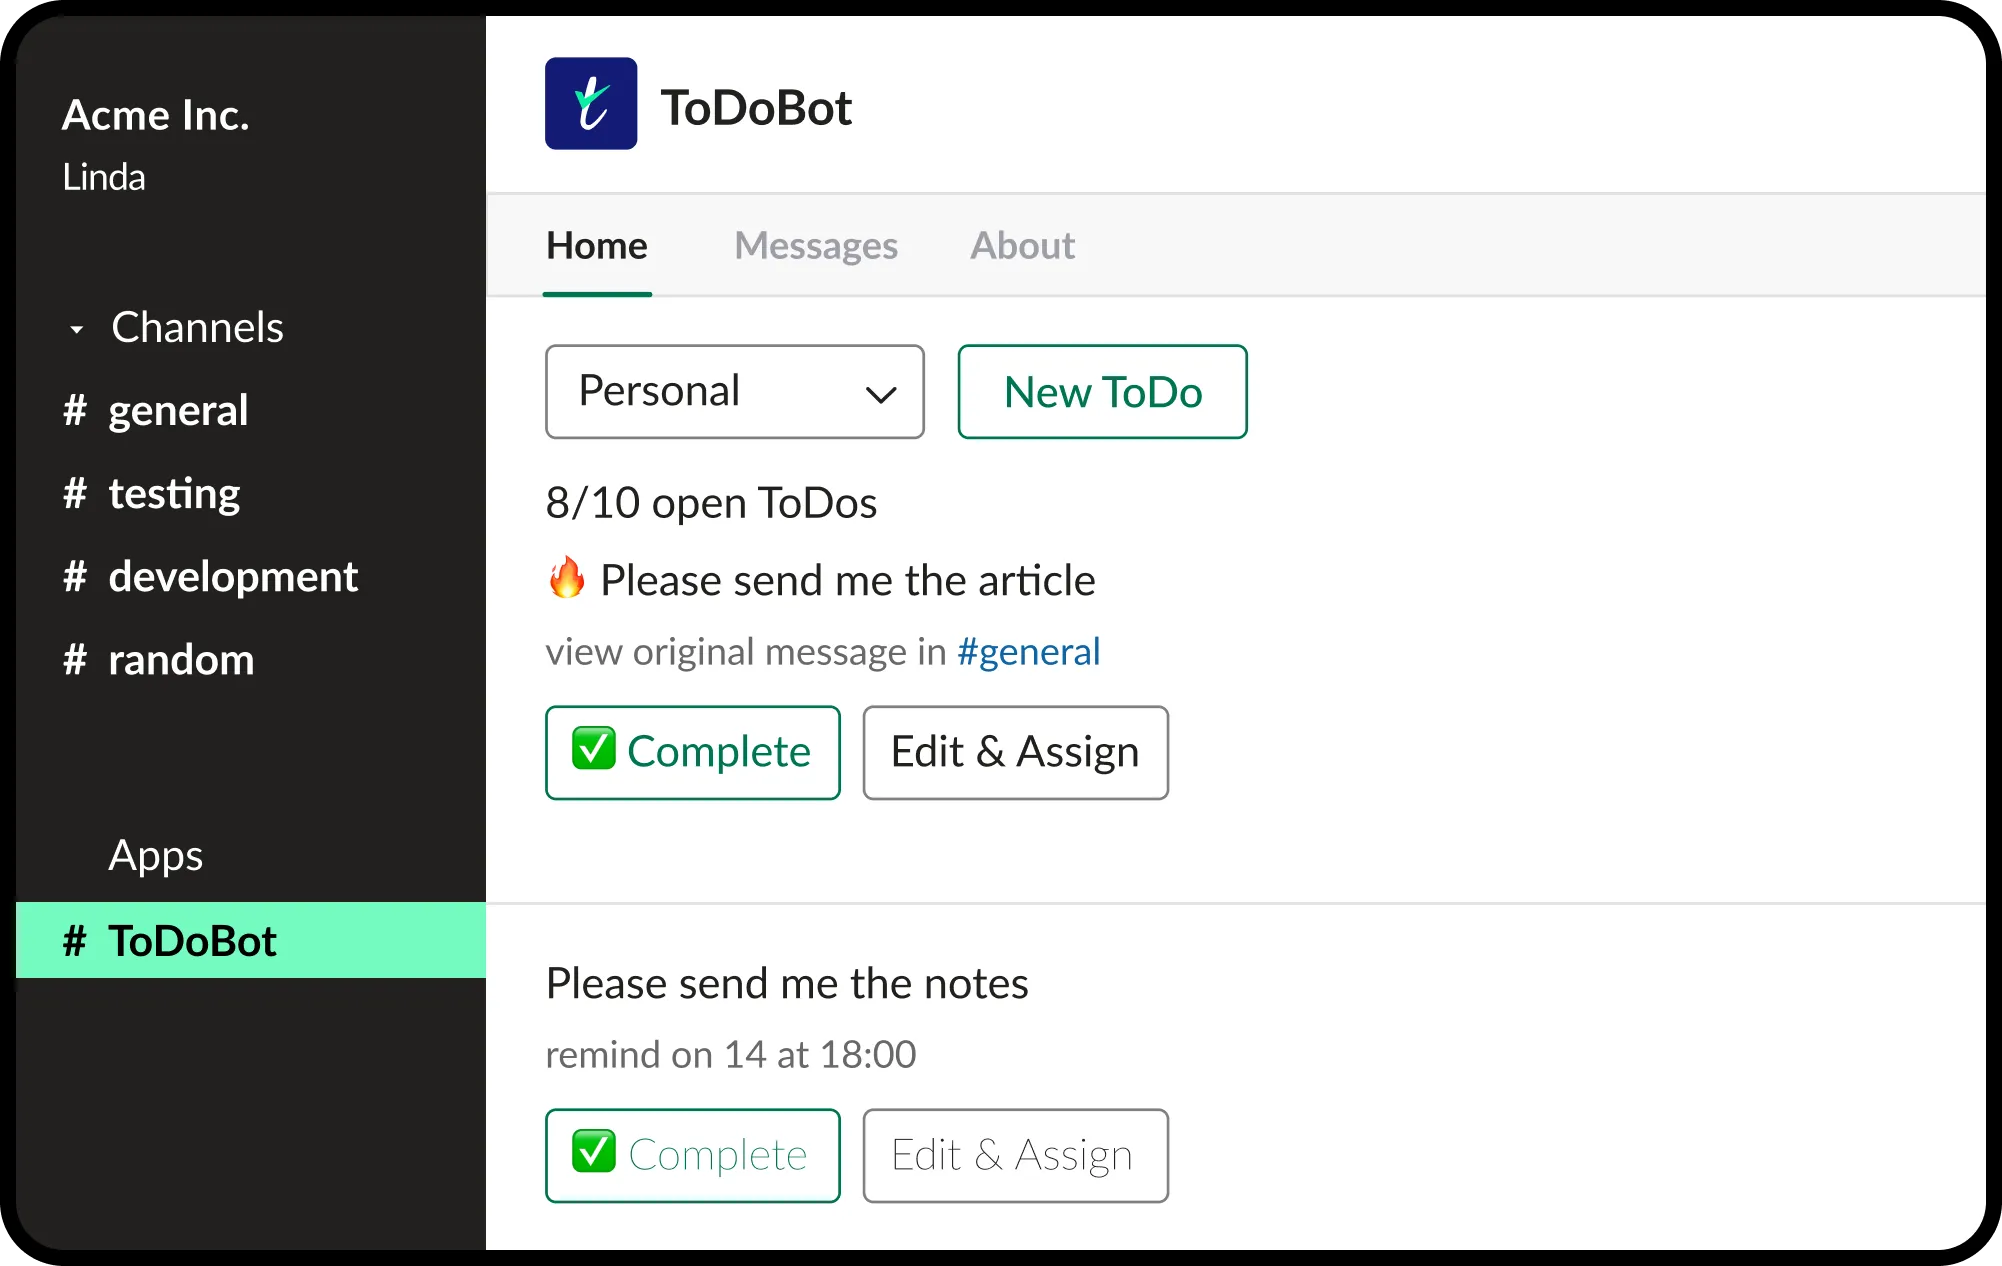Click the green checkmark on article todo
Screen dimensions: 2002x1266
[x=593, y=749]
